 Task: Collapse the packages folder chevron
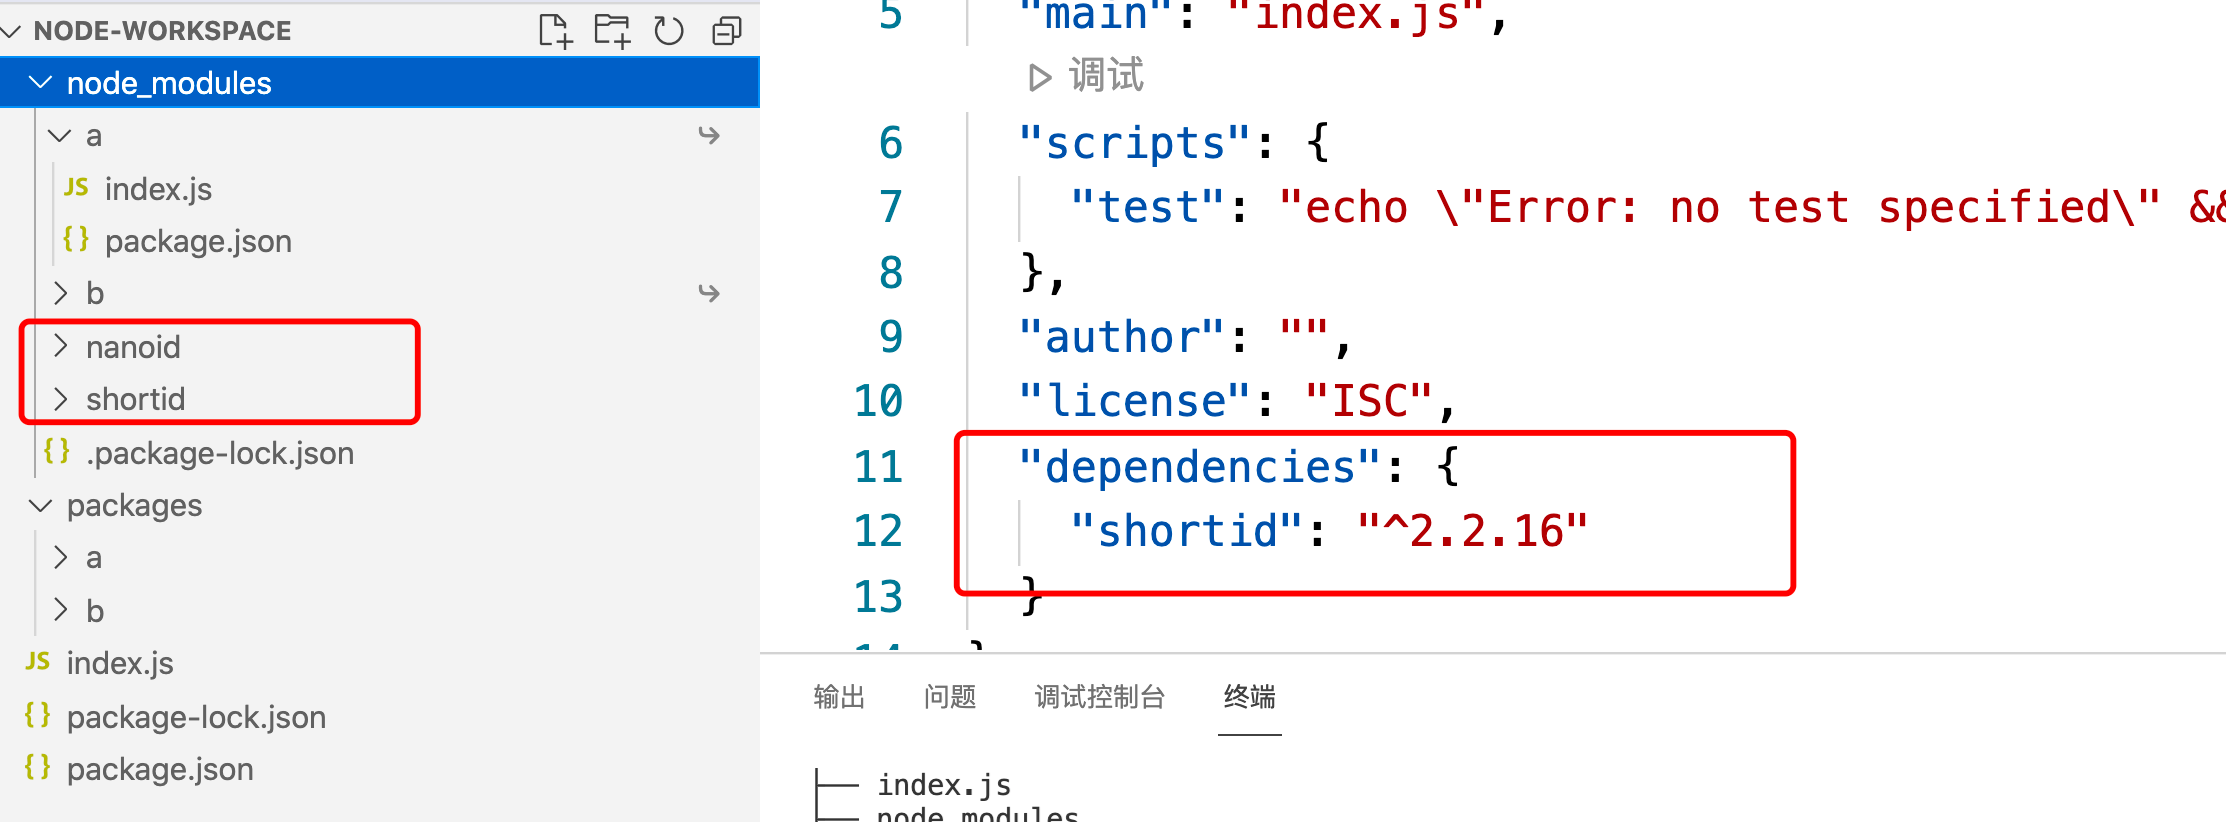click(41, 505)
